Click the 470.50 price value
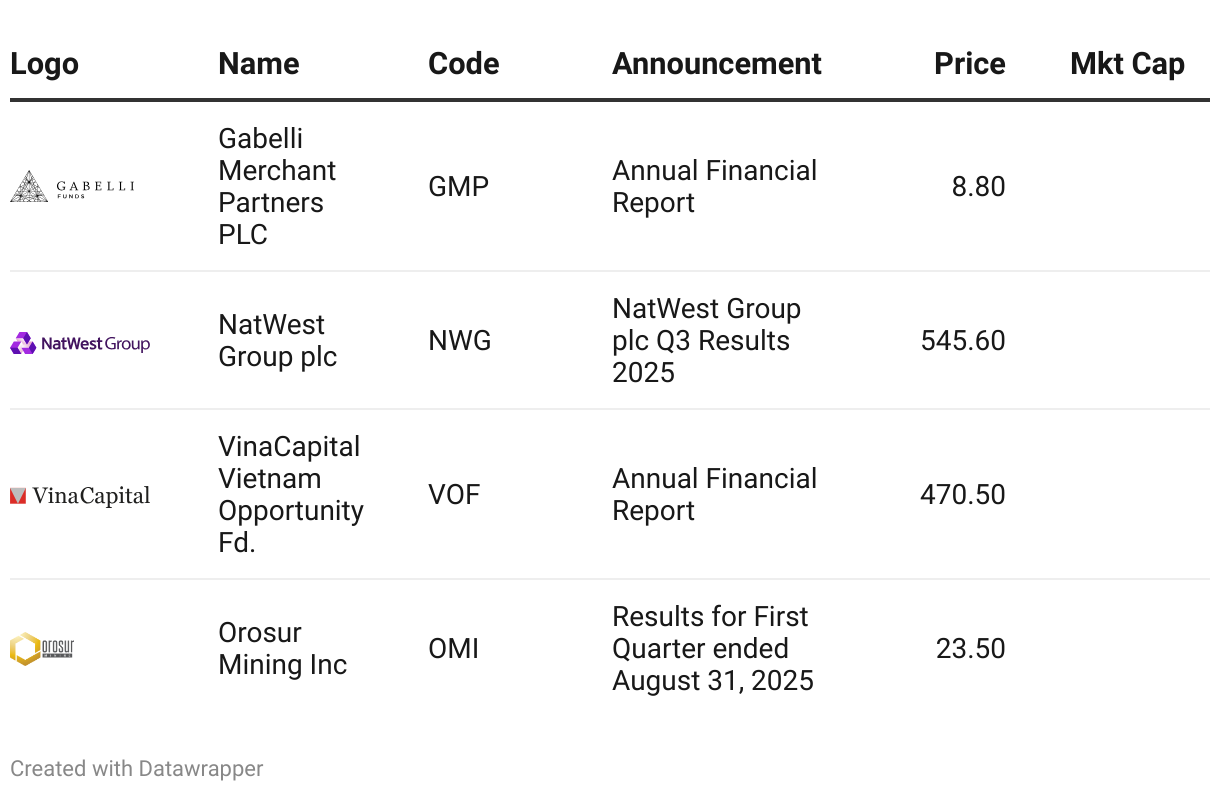This screenshot has width=1220, height=792. 962,495
